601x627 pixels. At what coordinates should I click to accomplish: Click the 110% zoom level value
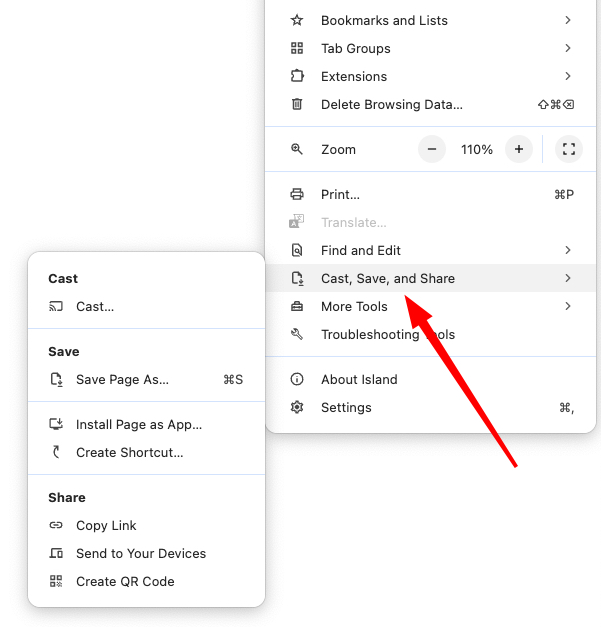coord(477,150)
